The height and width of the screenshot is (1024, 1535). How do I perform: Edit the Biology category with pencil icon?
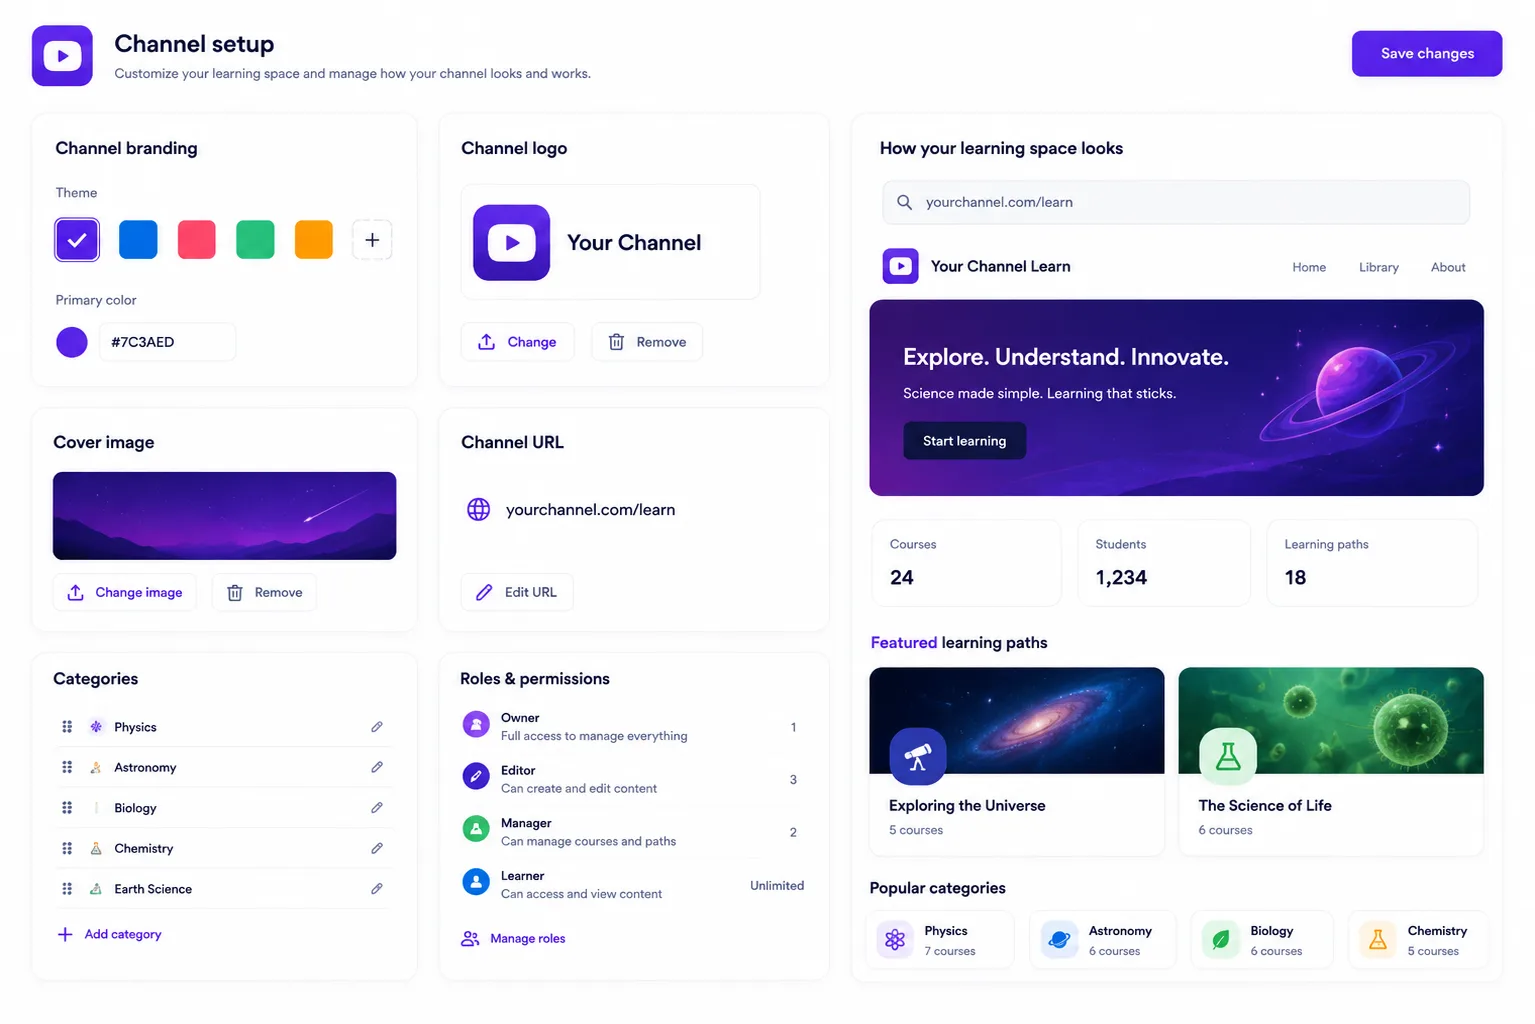click(x=377, y=807)
